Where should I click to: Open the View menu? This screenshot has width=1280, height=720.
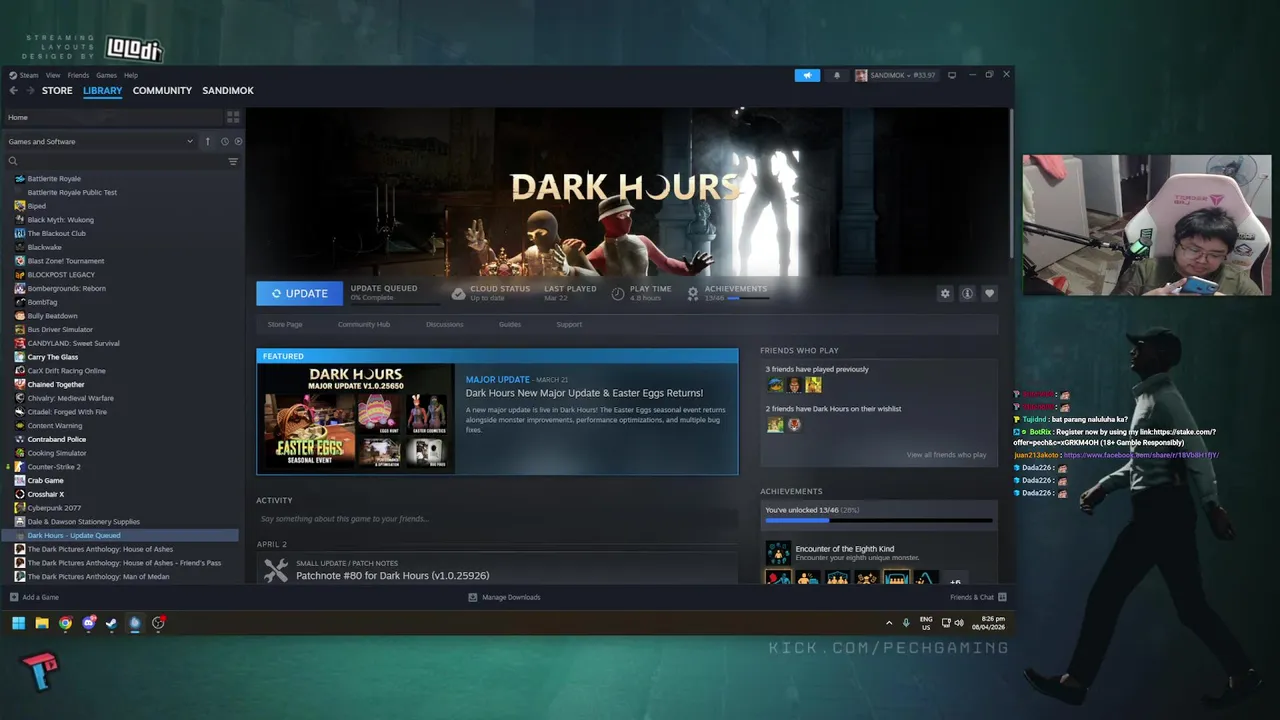(53, 75)
